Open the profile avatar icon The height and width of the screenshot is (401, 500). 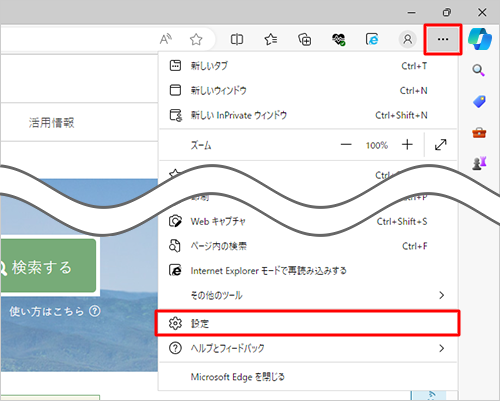coord(407,39)
